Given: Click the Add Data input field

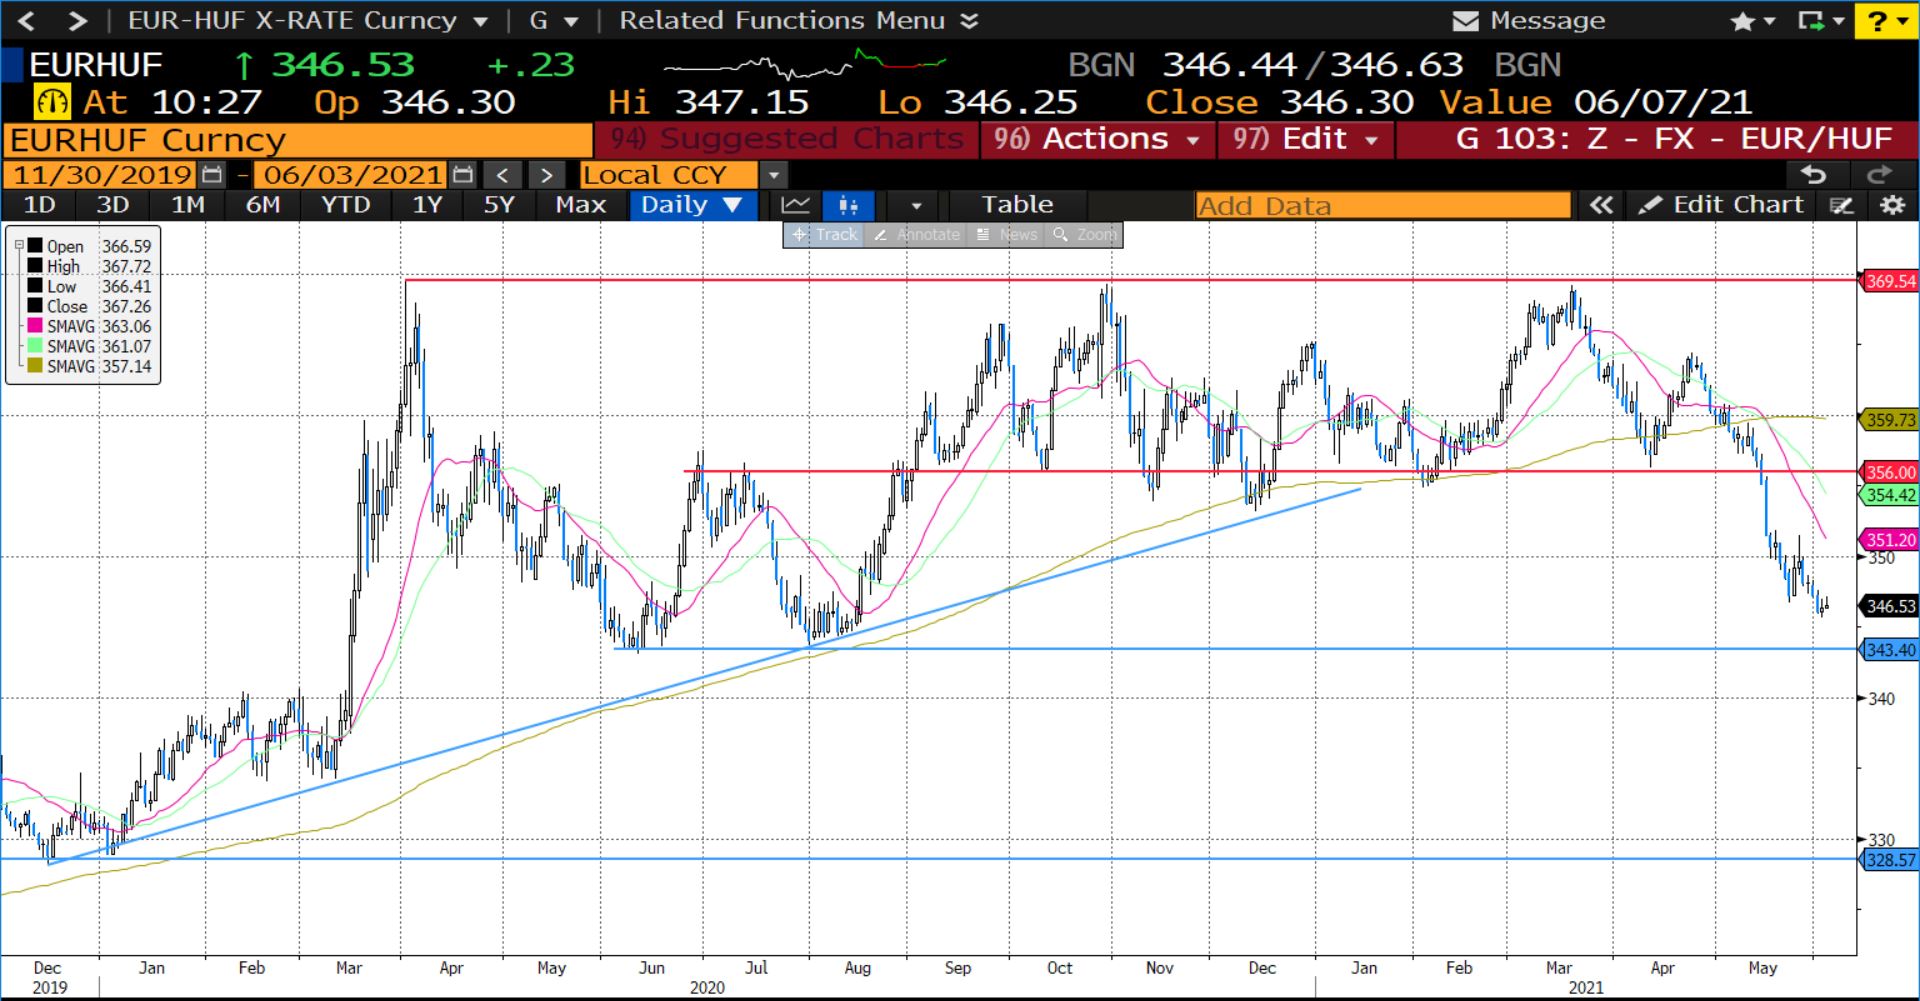Looking at the screenshot, I should click(x=1383, y=206).
